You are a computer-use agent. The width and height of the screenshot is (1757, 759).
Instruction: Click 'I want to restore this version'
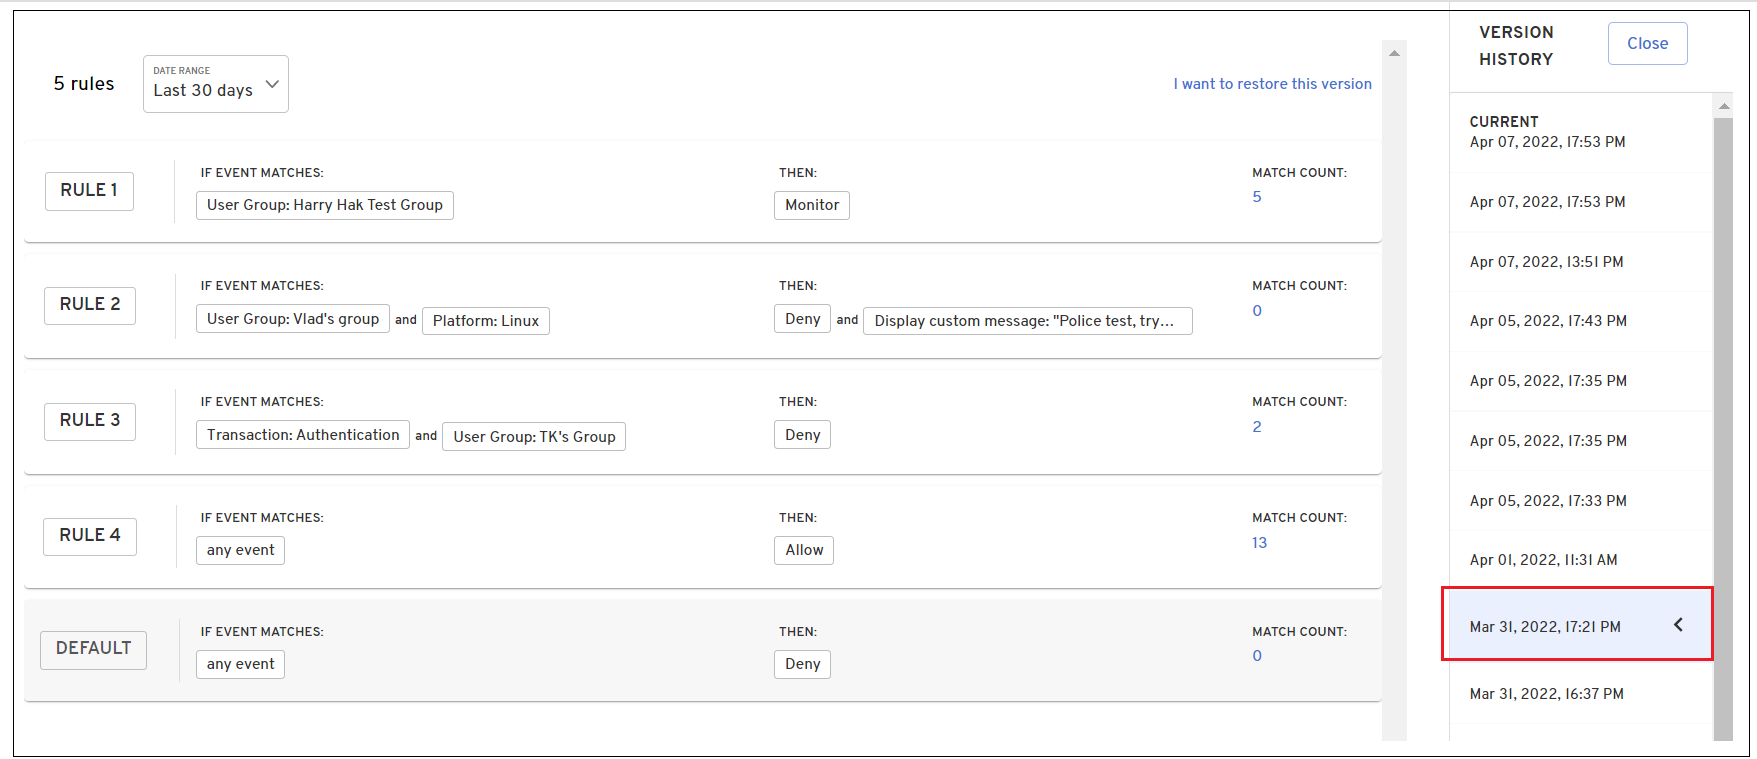[1272, 84]
